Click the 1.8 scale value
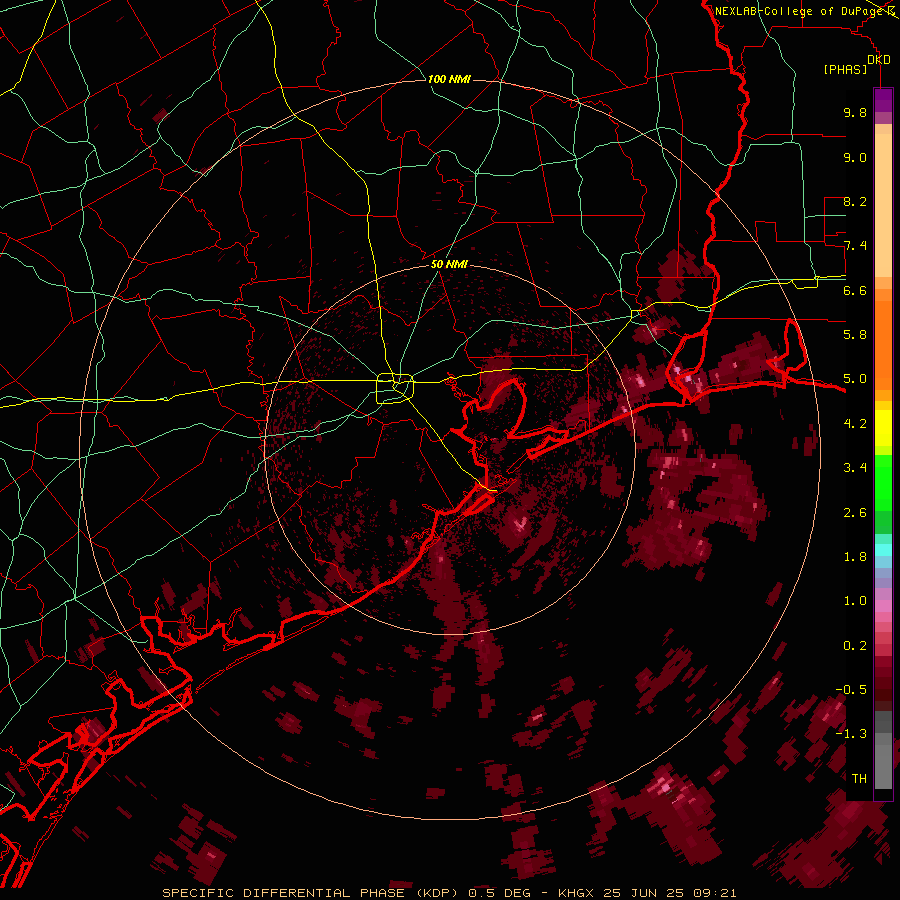 (855, 557)
